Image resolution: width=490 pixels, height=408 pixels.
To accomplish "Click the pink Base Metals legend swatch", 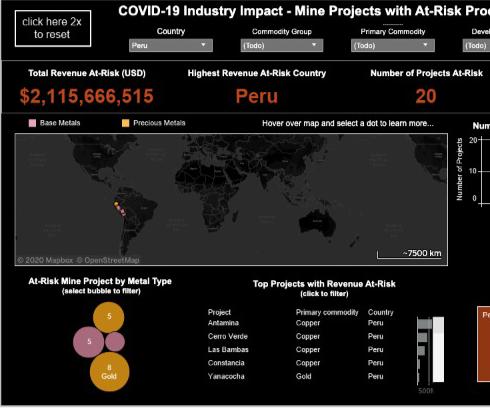I will click(x=32, y=123).
